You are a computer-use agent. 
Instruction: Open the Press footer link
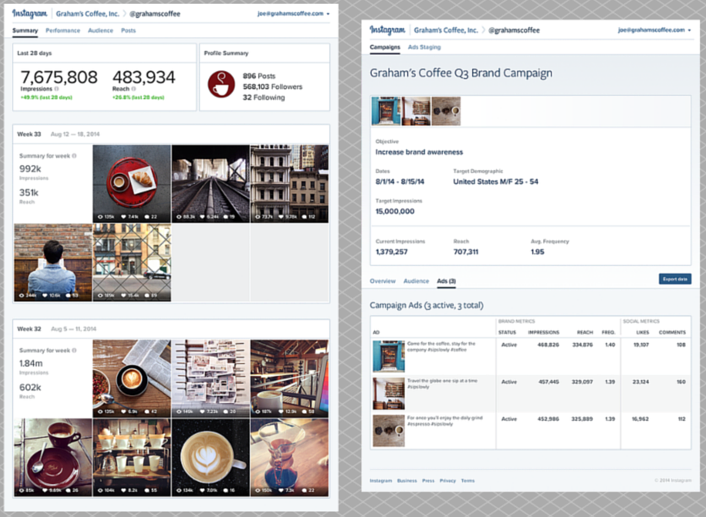428,481
